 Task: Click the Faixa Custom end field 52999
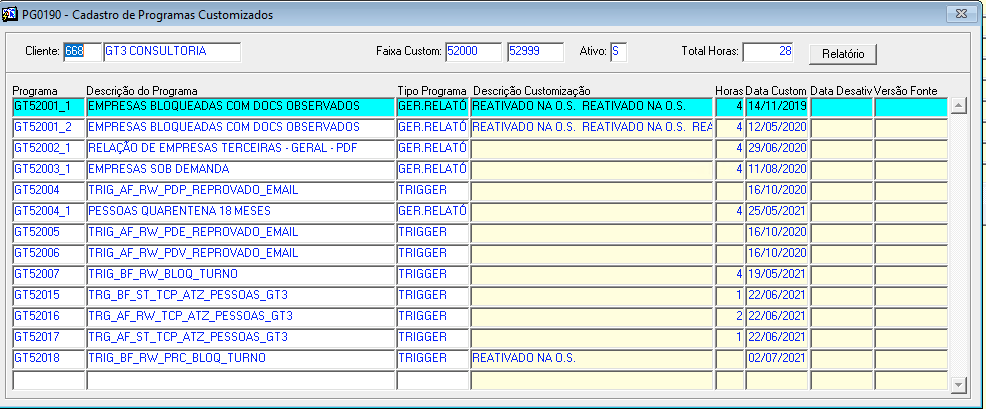point(535,52)
